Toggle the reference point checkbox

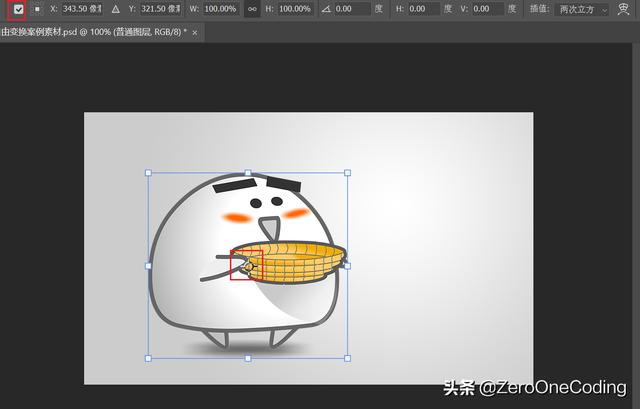pos(16,9)
